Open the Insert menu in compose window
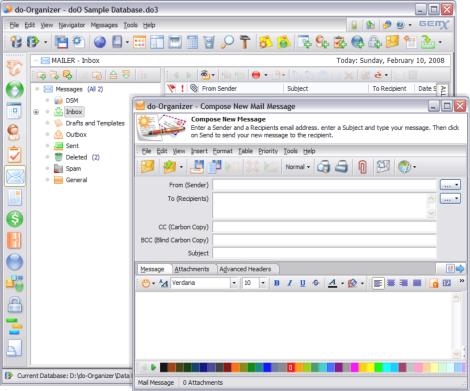This screenshot has height=391, width=470. click(x=199, y=151)
